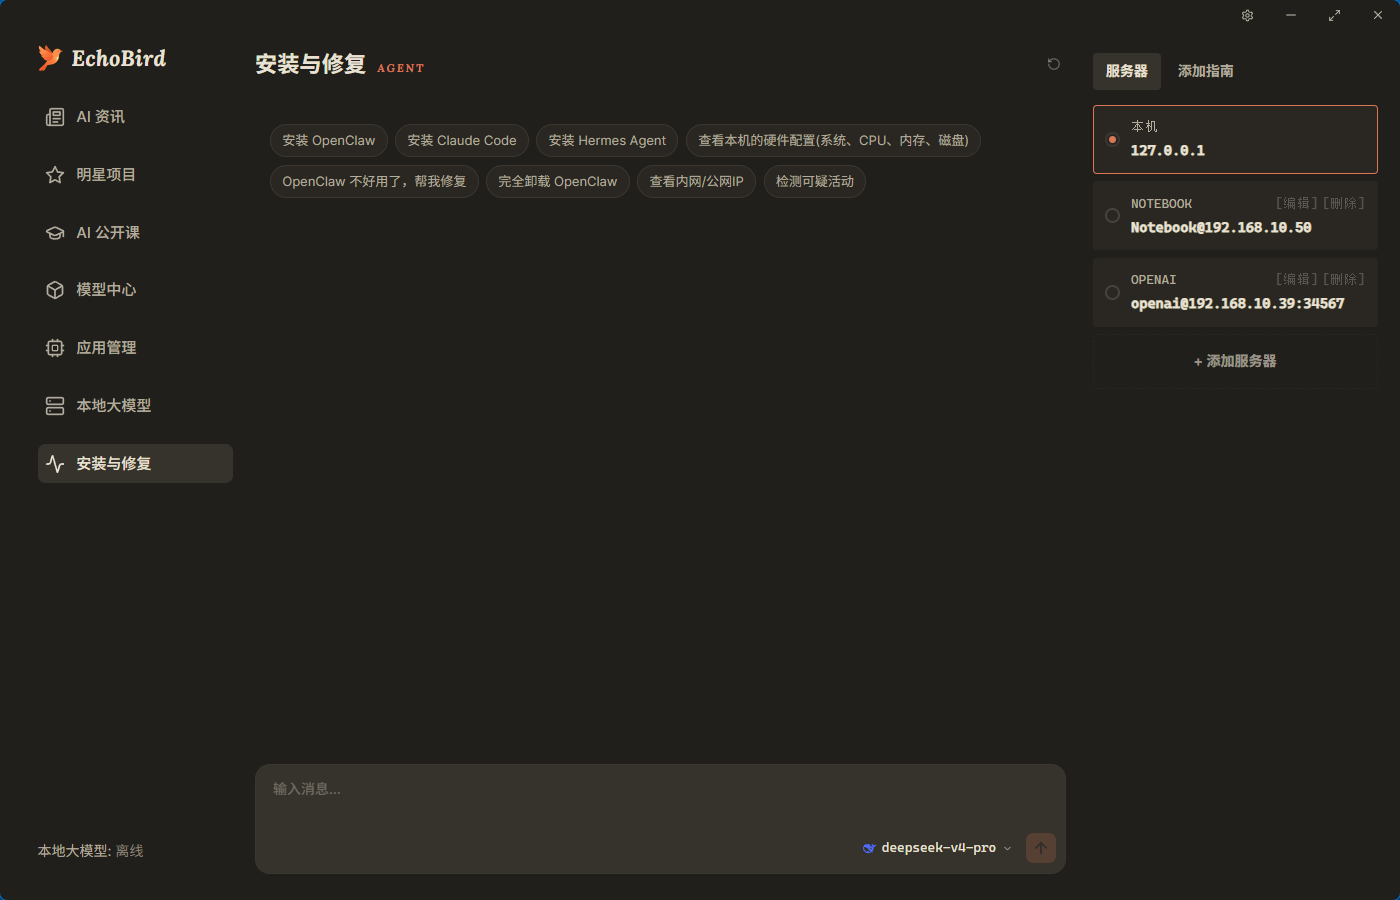
Task: Click the 安装 Hermes Agent chip
Action: click(607, 141)
